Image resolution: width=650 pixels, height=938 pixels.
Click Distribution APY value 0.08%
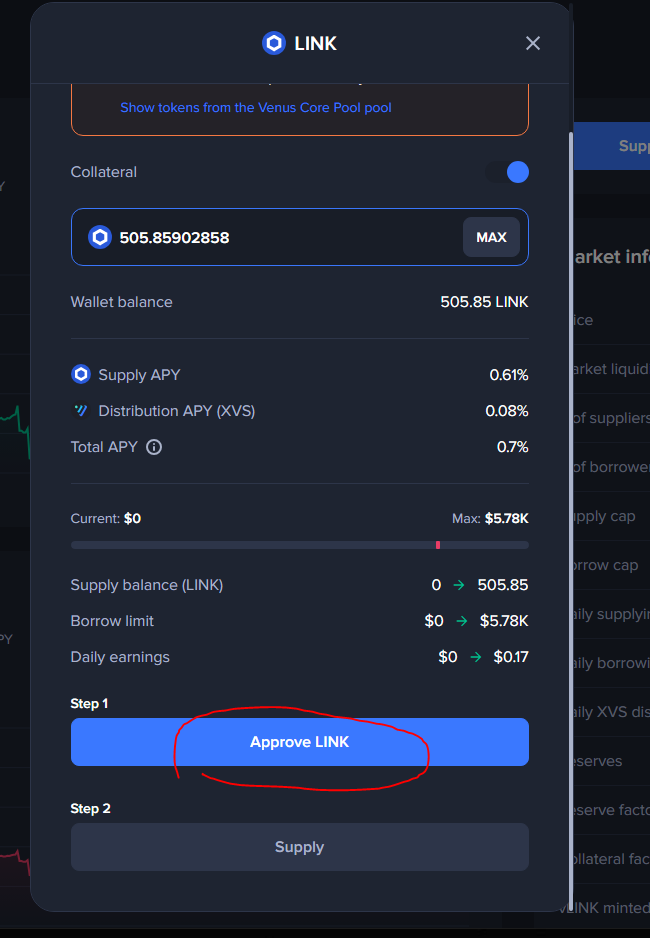507,411
